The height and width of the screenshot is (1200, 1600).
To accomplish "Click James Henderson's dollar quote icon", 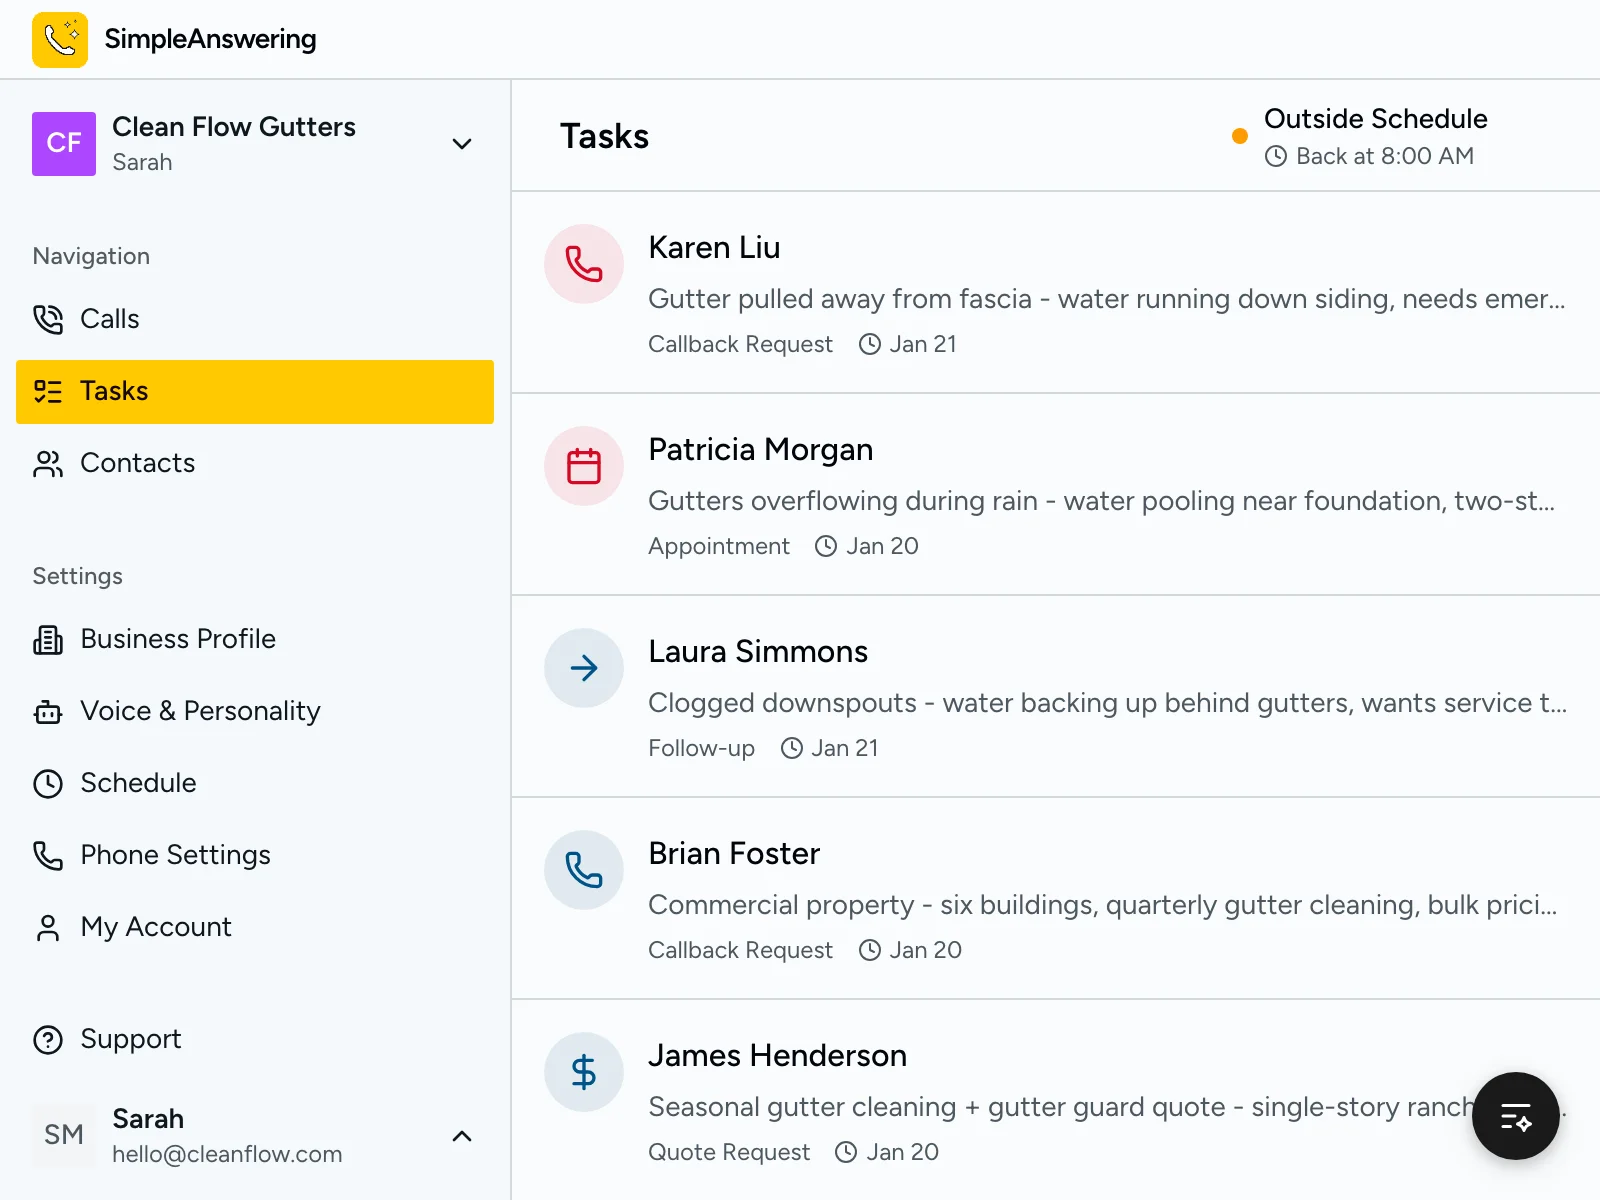I will point(584,1072).
